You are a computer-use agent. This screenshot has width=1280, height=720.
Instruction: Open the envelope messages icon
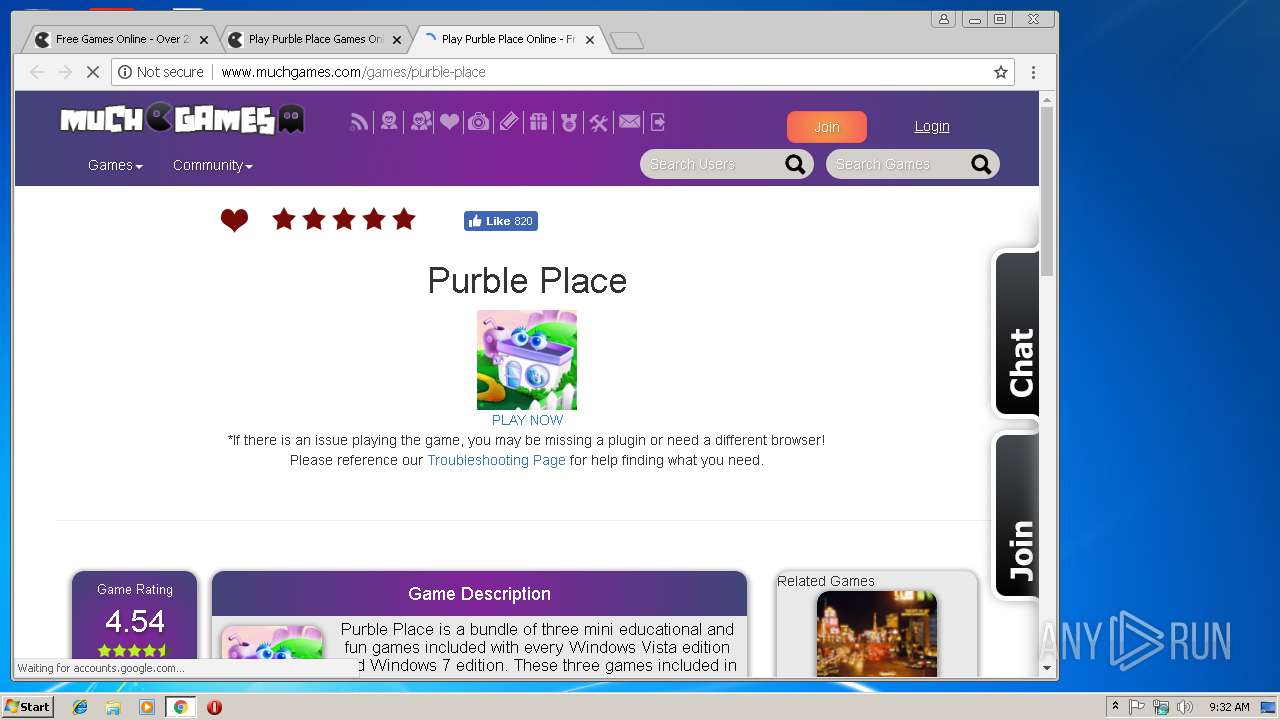tap(629, 122)
